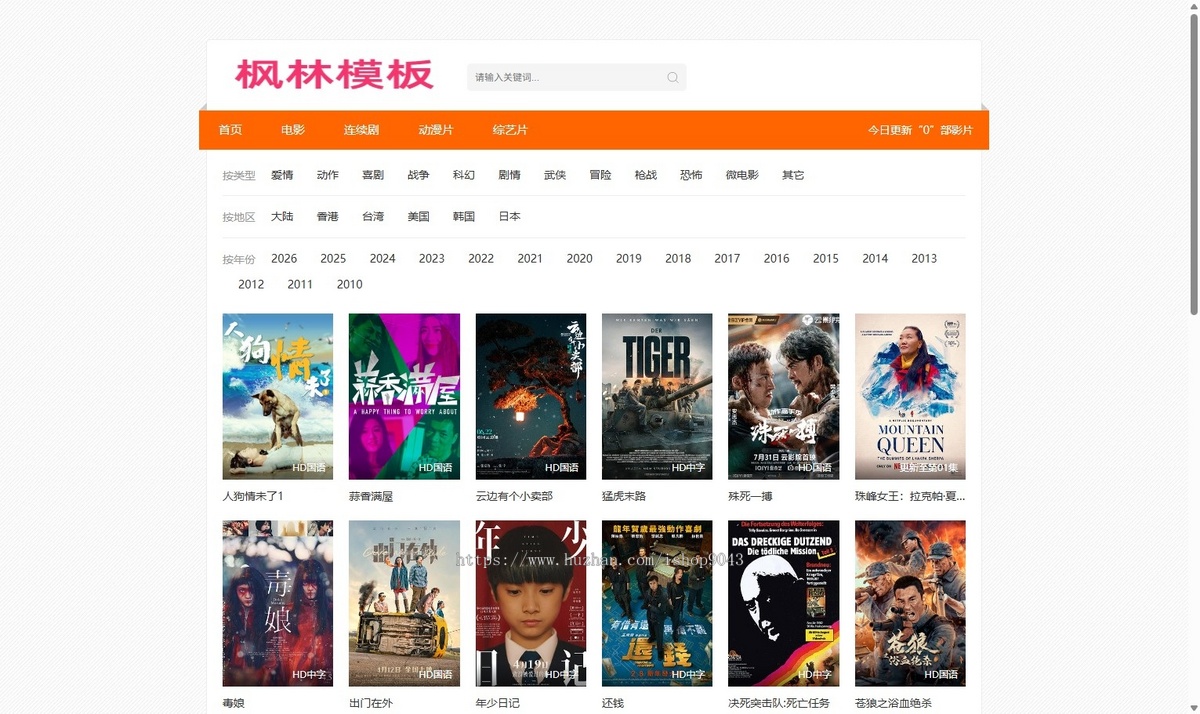Select year 2011 filter
The height and width of the screenshot is (714, 1200).
click(300, 285)
